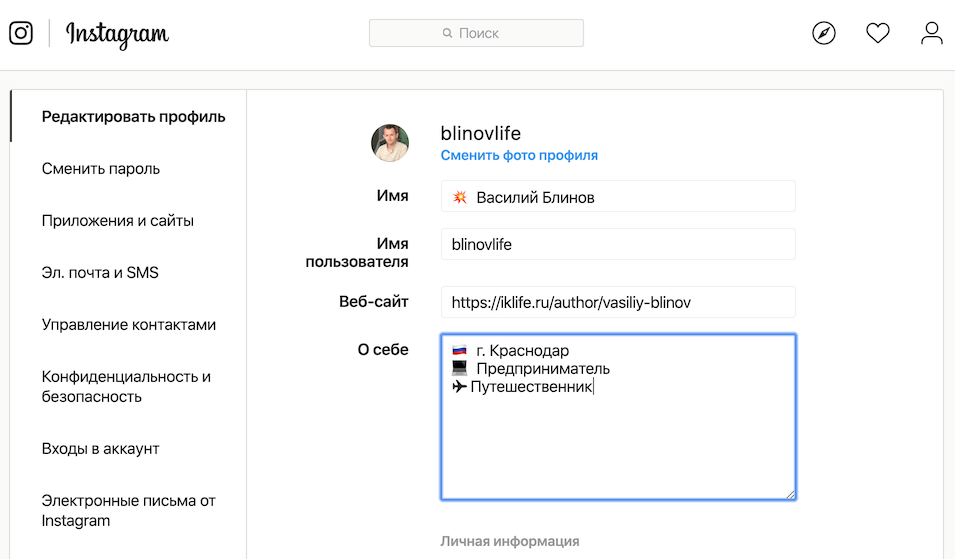Click the resize handle of the О себе textarea
This screenshot has height=559, width=955.
[x=790, y=494]
